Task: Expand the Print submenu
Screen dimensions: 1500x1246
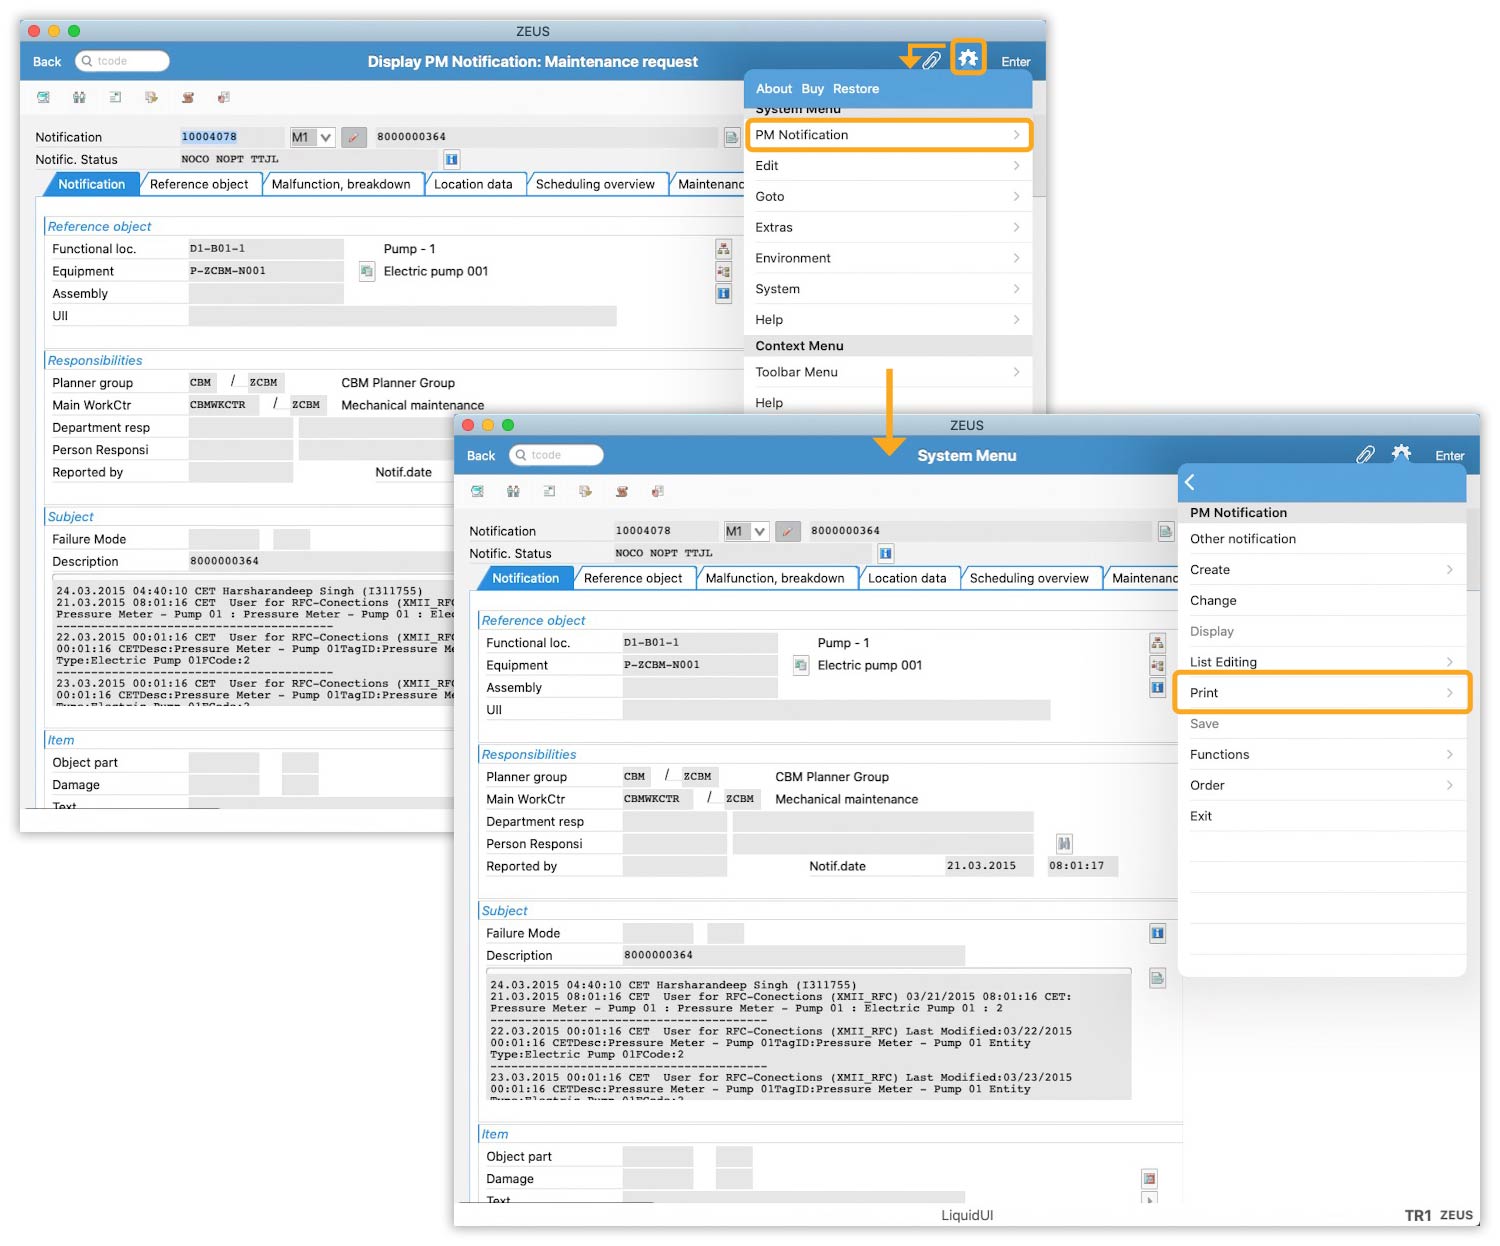Action: pyautogui.click(x=1320, y=693)
